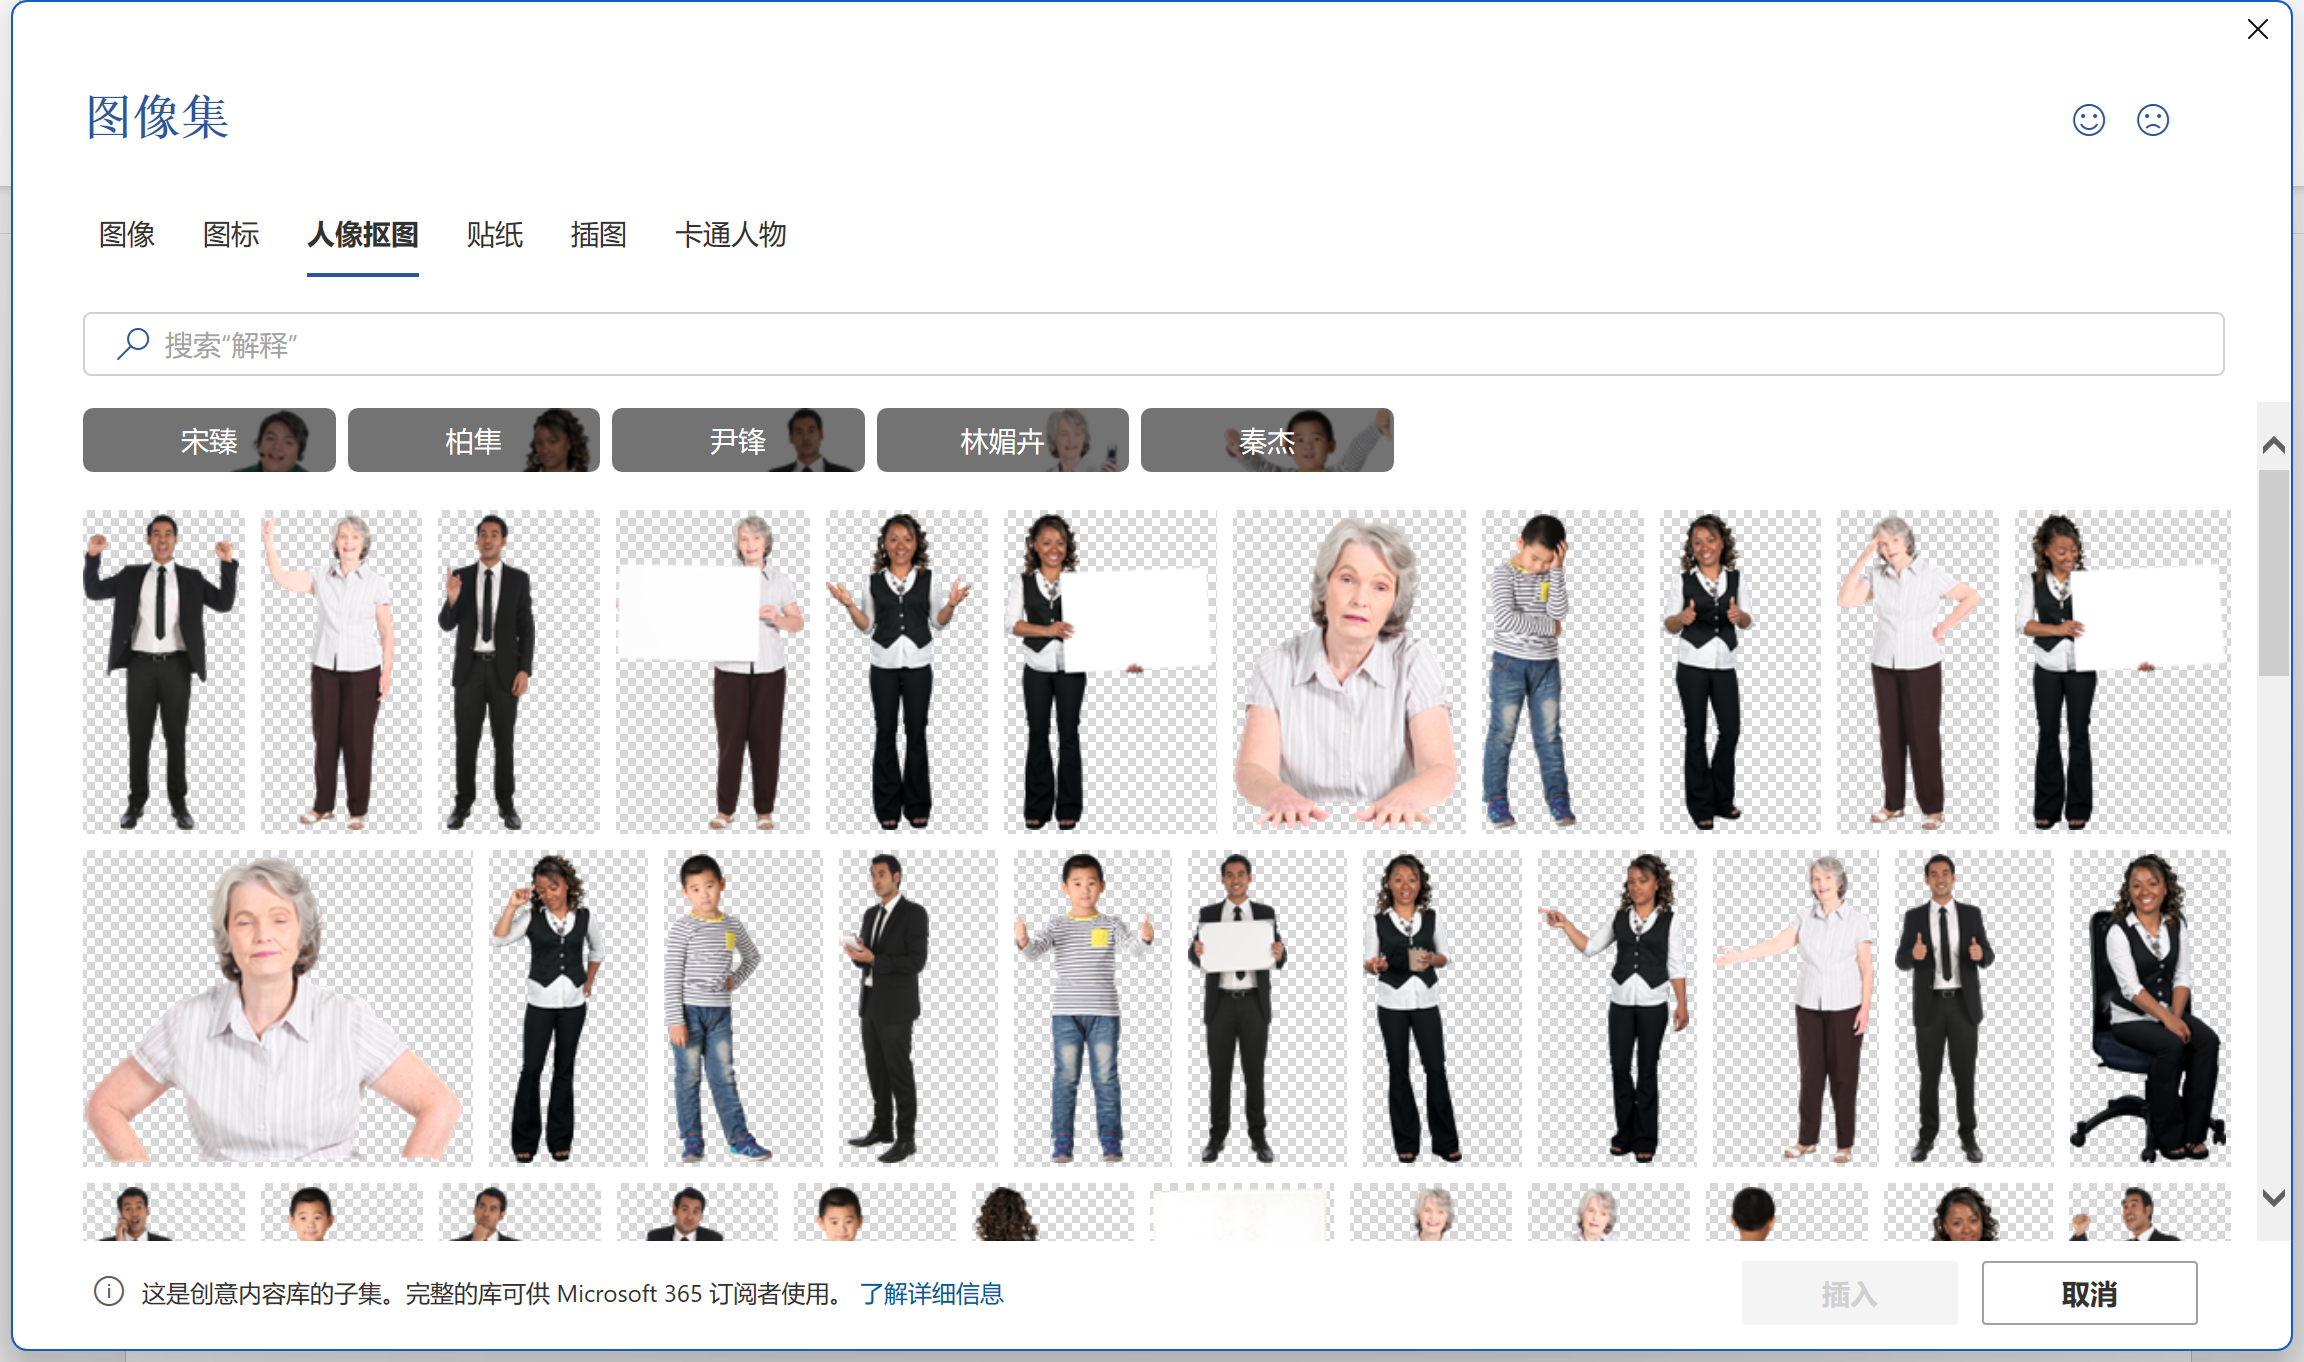The height and width of the screenshot is (1362, 2304).
Task: Click the frowning face feedback icon
Action: 2152,120
